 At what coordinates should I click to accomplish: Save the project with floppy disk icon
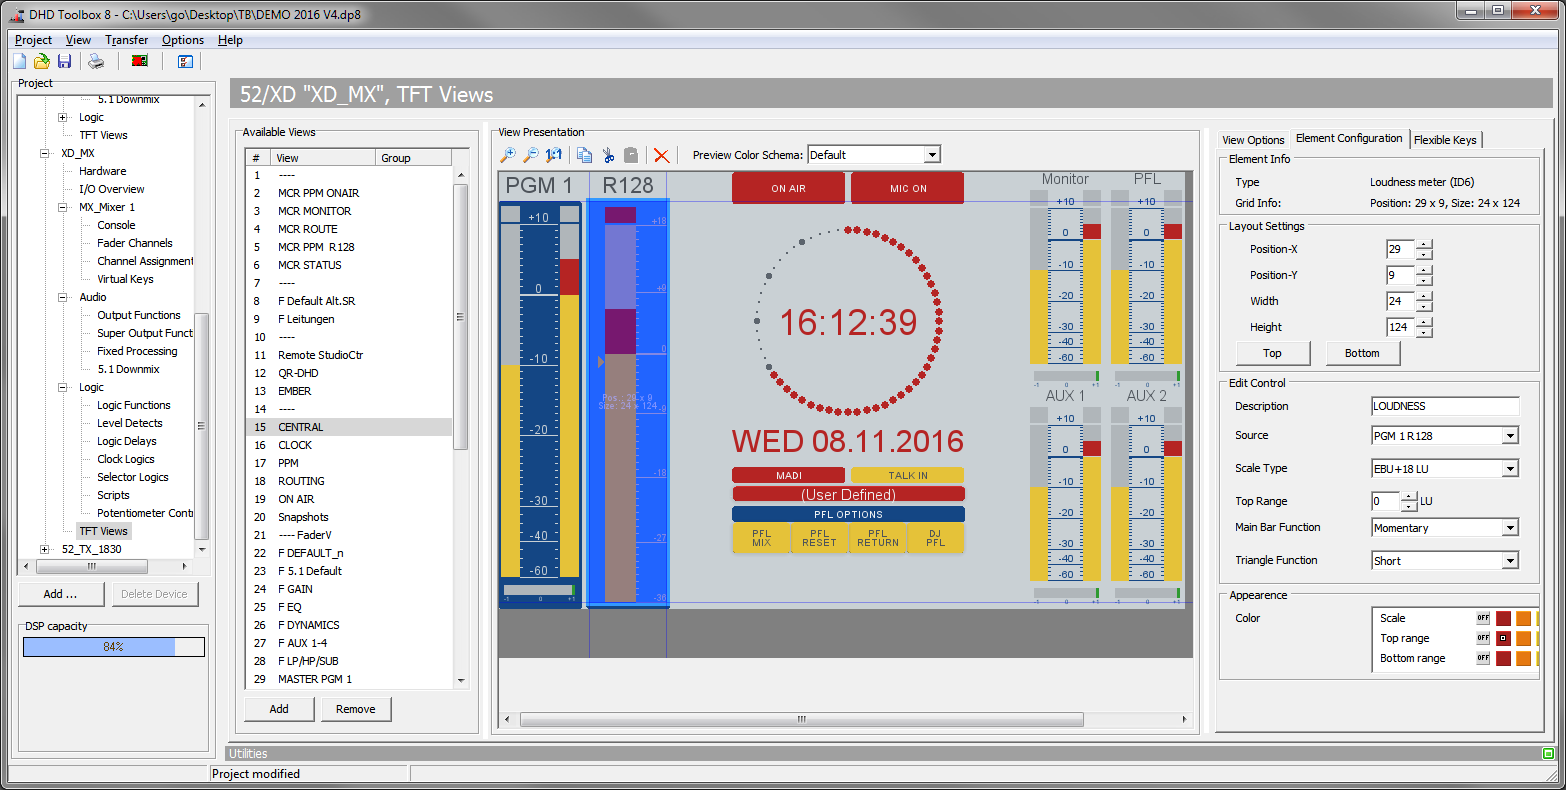tap(64, 62)
